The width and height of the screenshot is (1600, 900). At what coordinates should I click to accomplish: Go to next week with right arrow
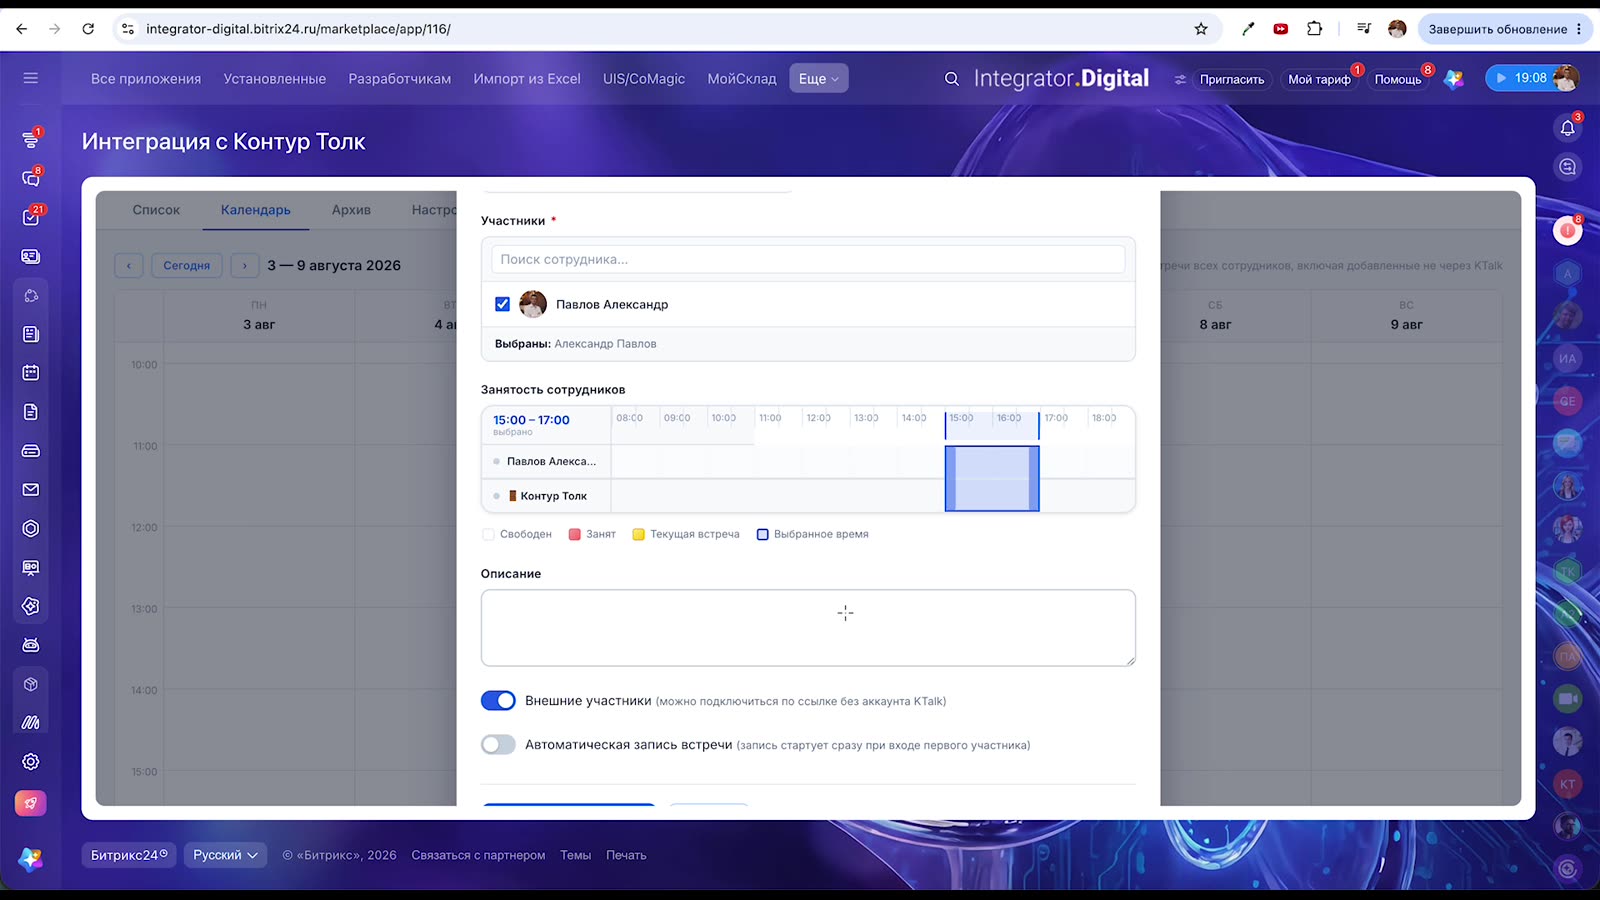click(x=245, y=266)
